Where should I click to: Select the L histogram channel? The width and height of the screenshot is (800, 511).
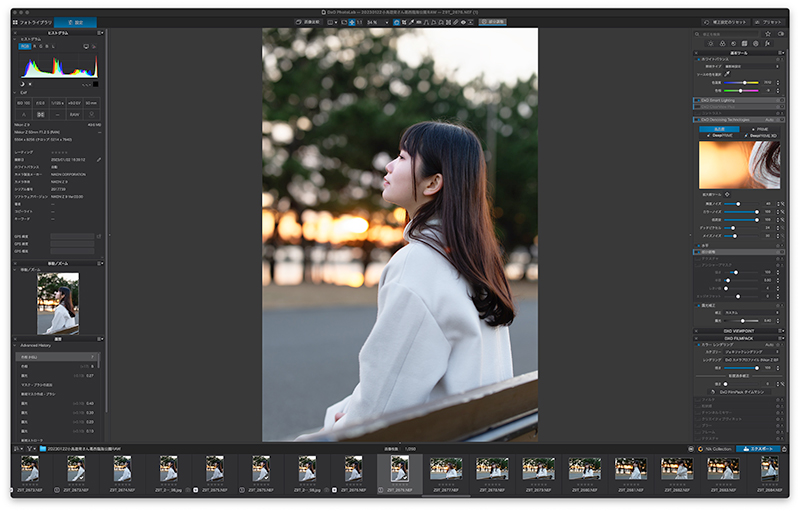[54, 46]
